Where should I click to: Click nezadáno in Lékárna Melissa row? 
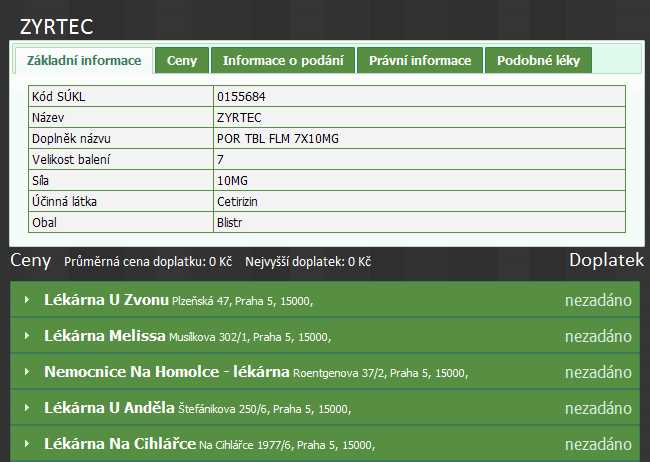point(598,336)
